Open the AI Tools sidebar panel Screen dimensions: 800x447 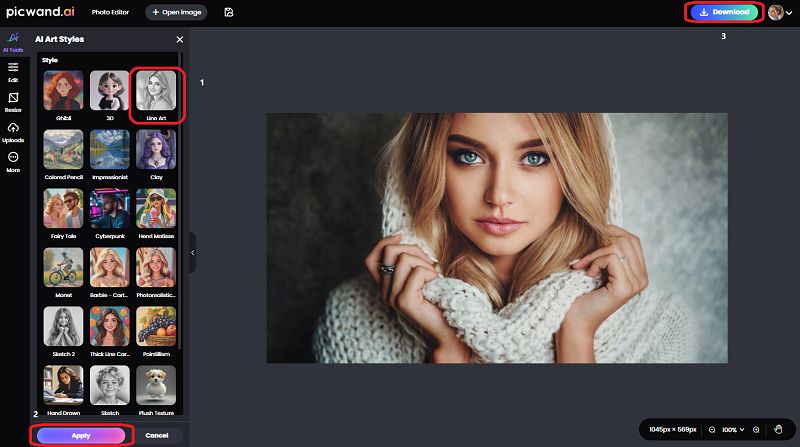pos(13,42)
